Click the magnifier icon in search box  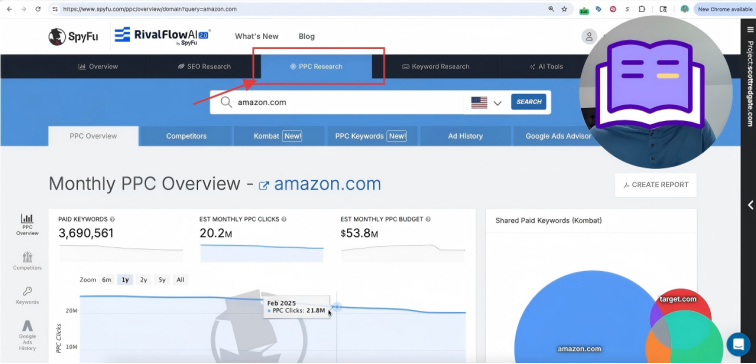coord(226,102)
